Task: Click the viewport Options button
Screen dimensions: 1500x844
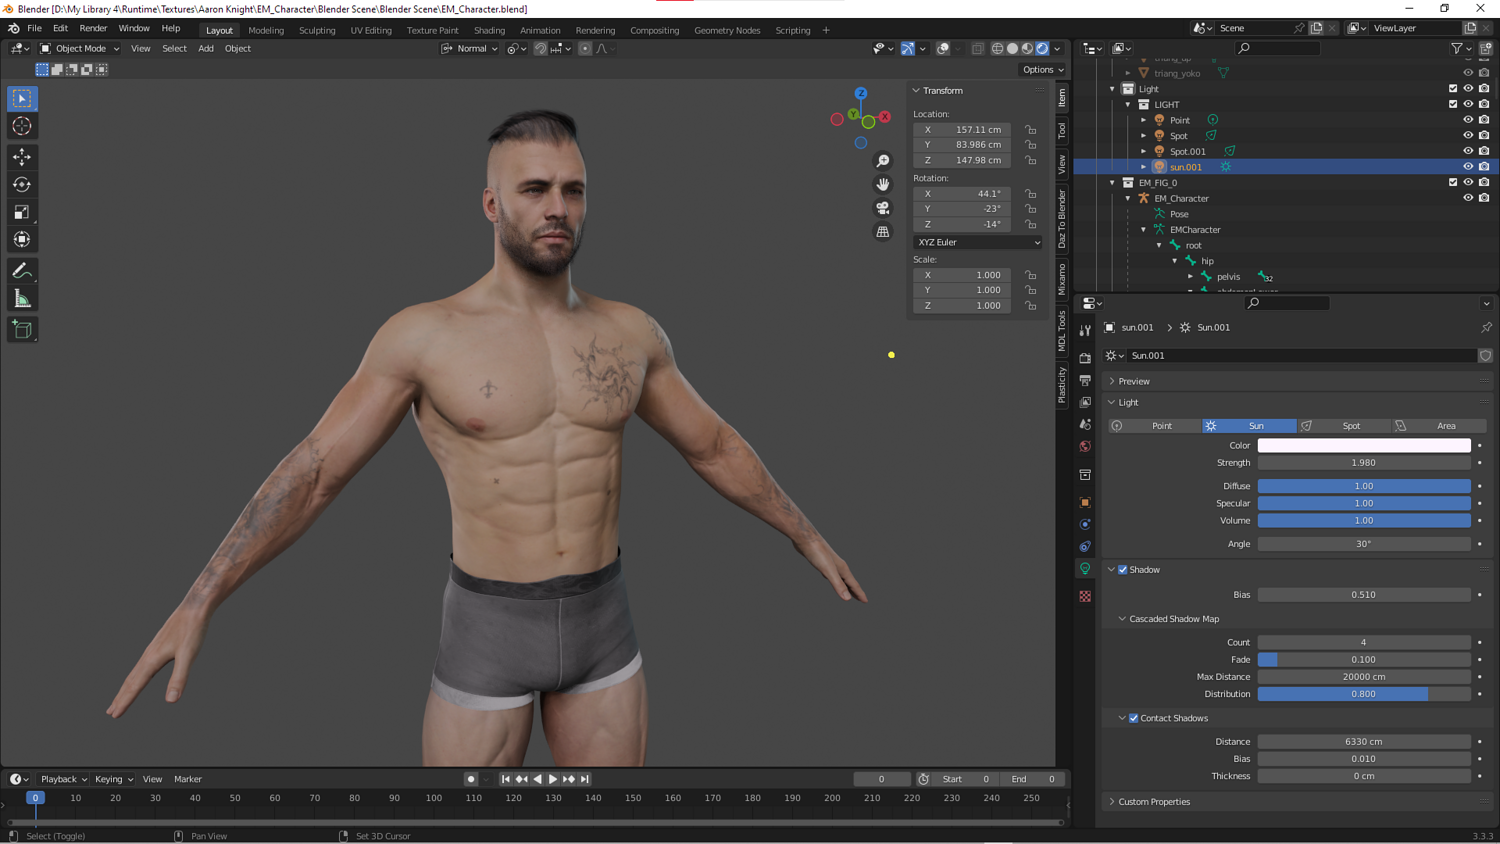Action: tap(1042, 70)
